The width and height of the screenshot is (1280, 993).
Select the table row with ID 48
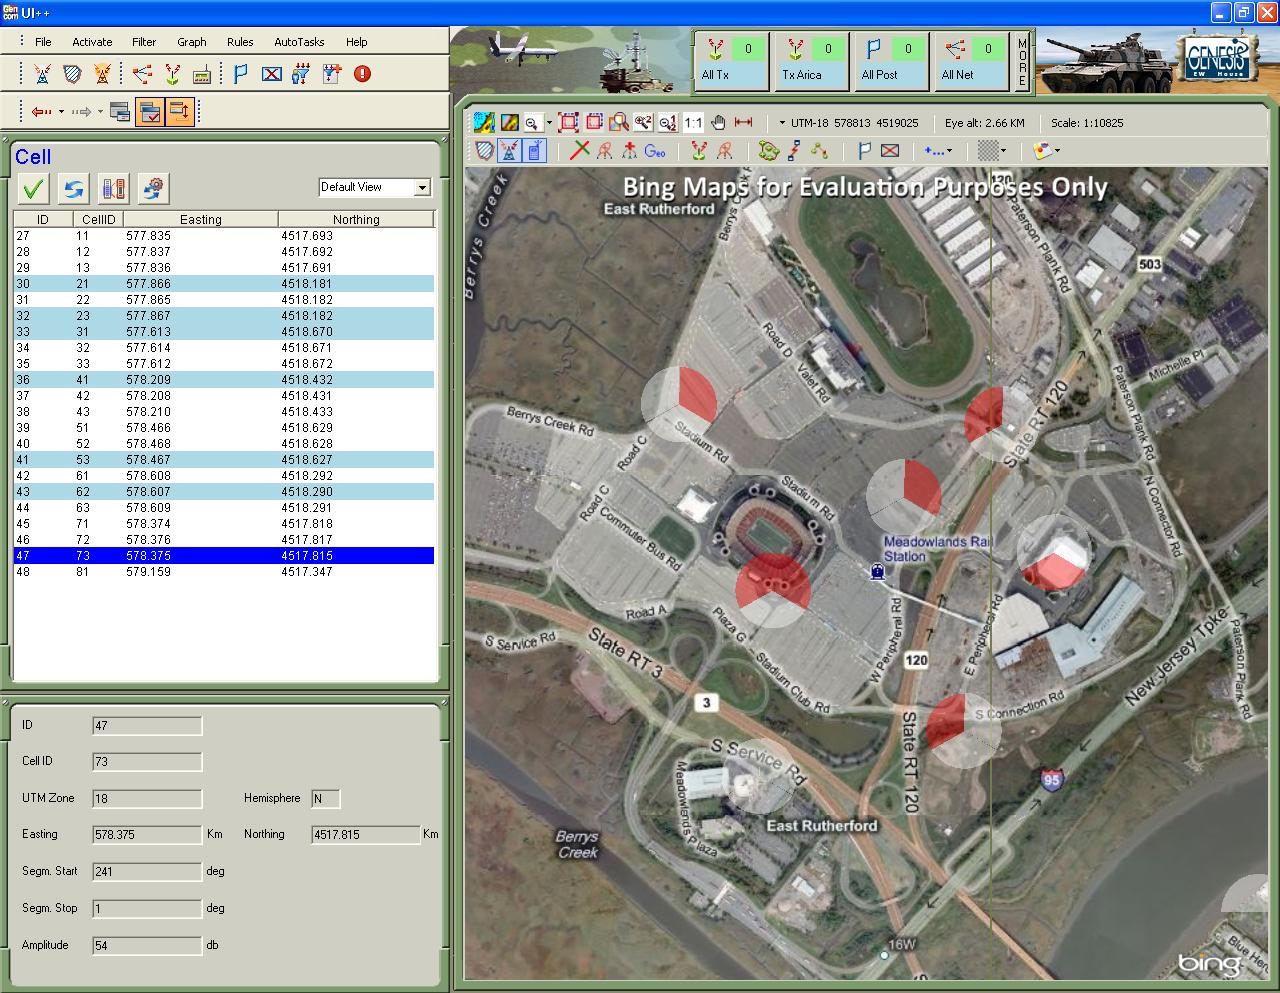[224, 572]
